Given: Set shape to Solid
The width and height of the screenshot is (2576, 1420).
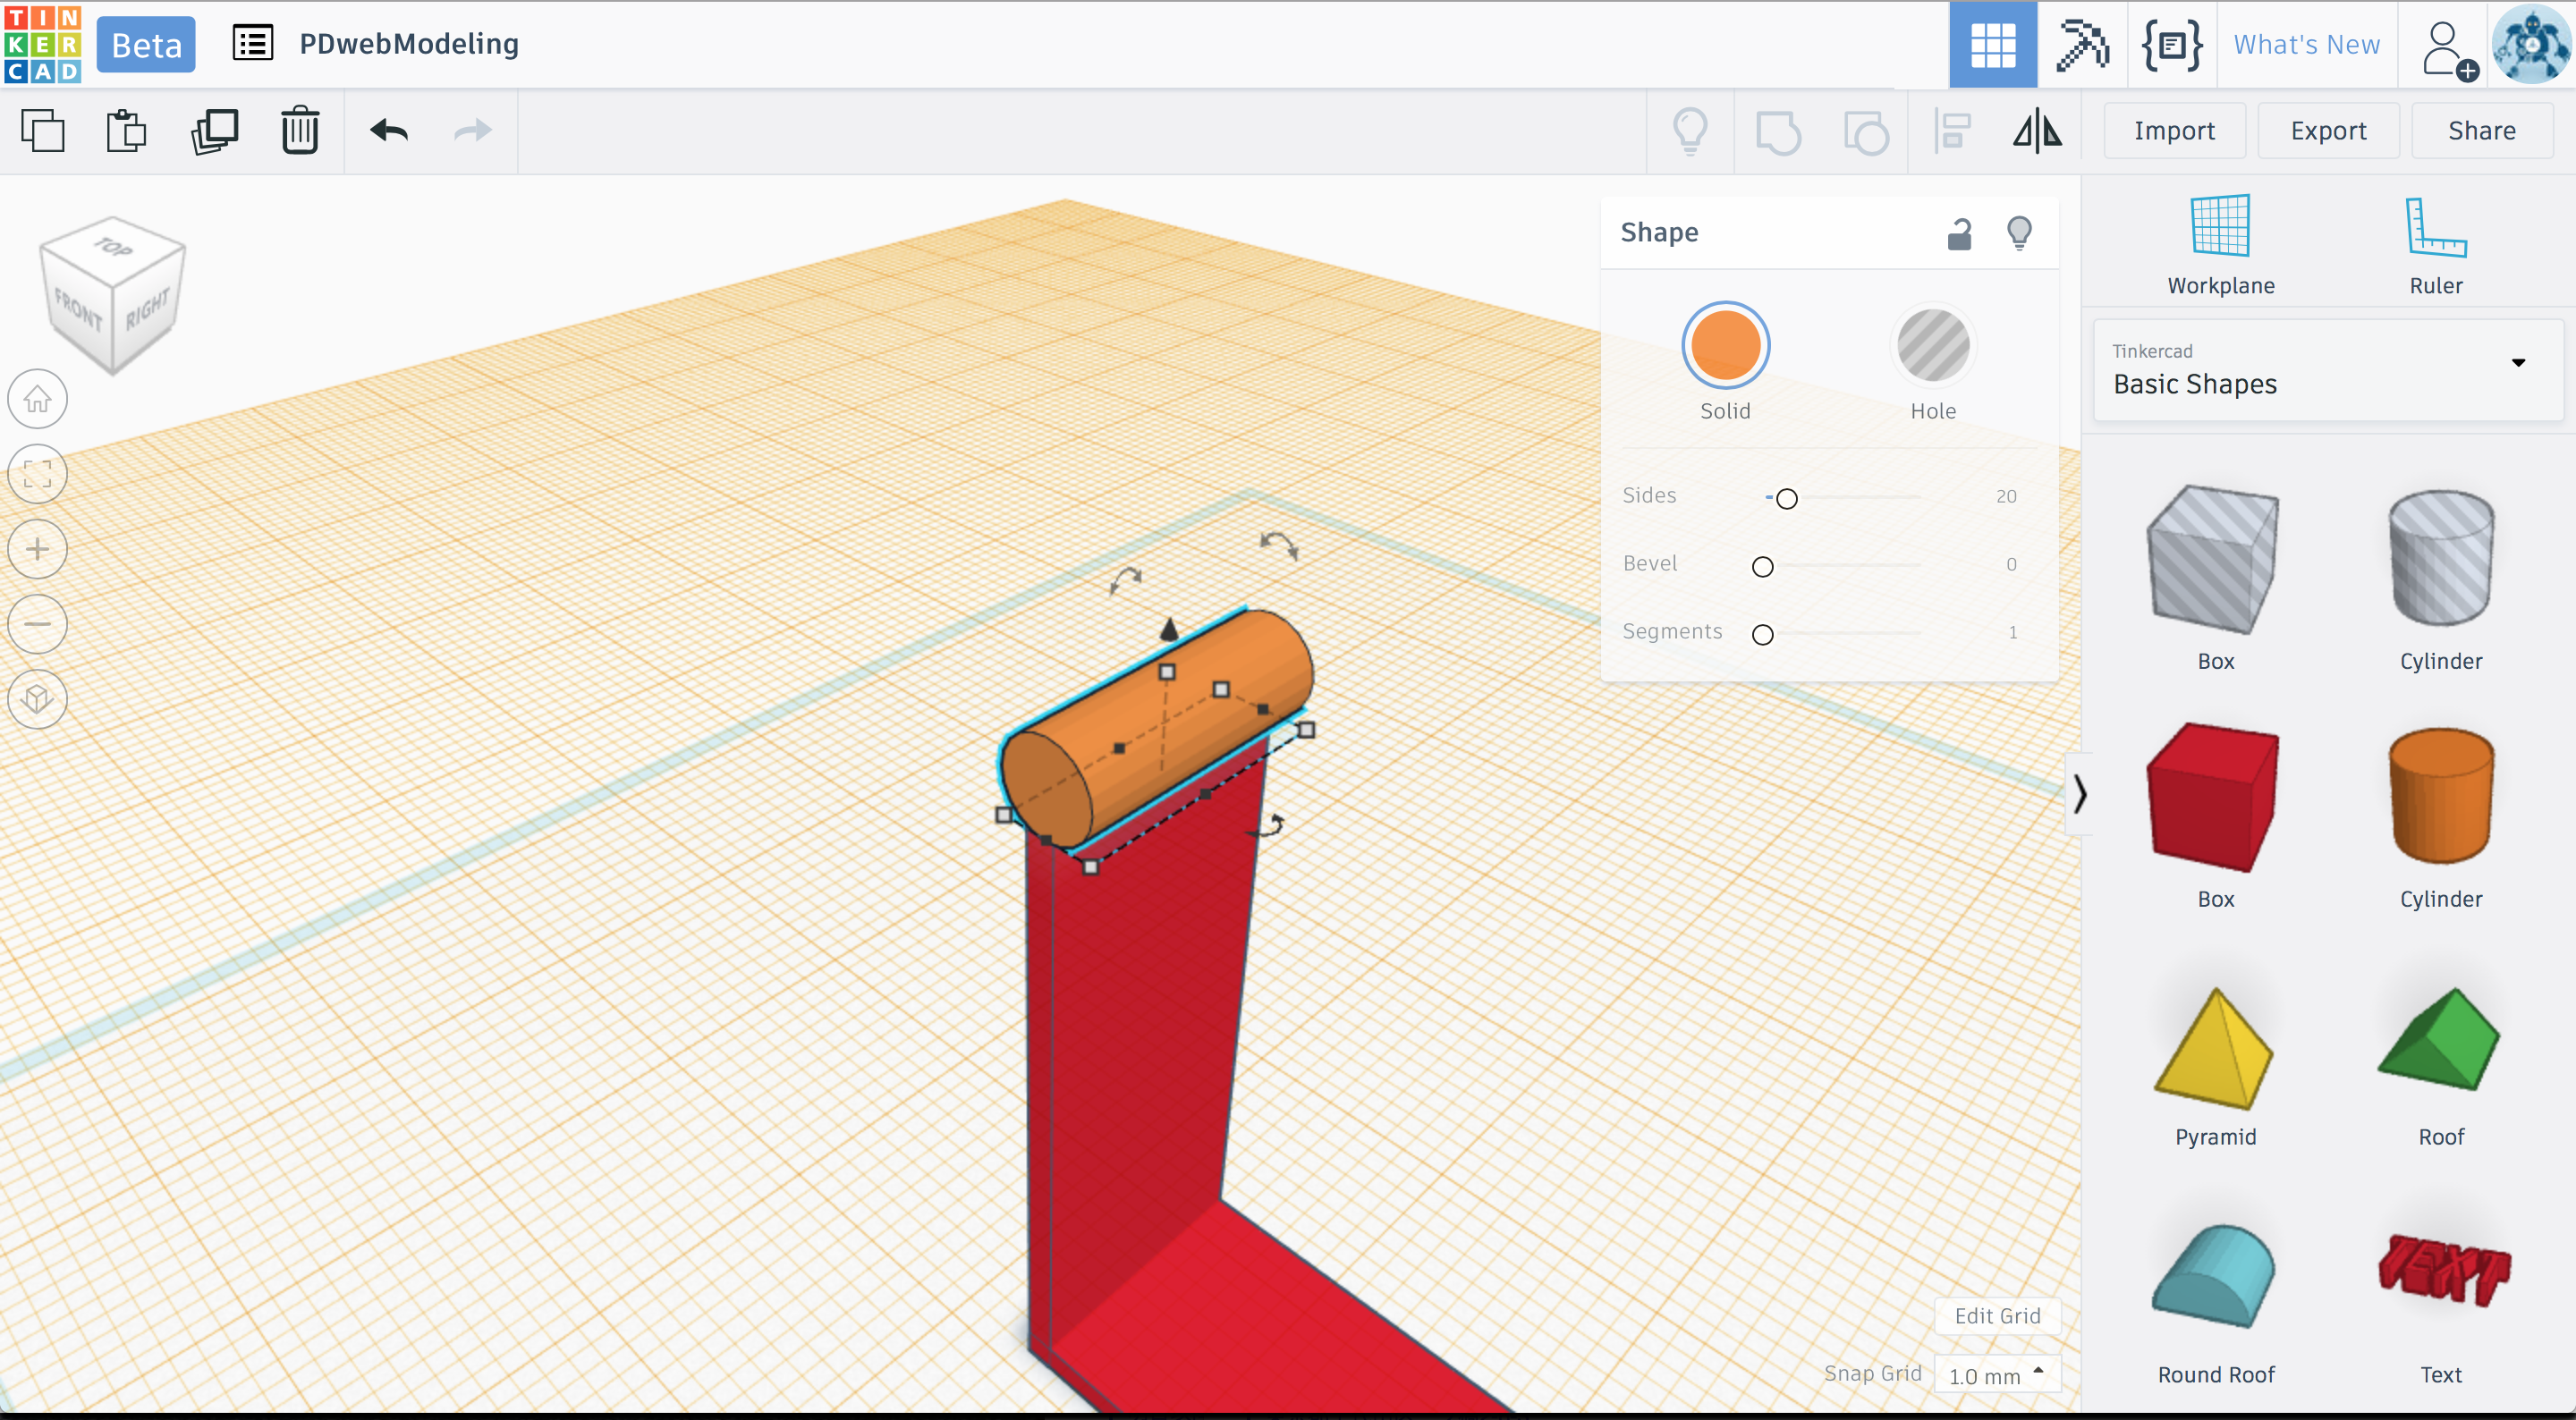Looking at the screenshot, I should point(1725,346).
